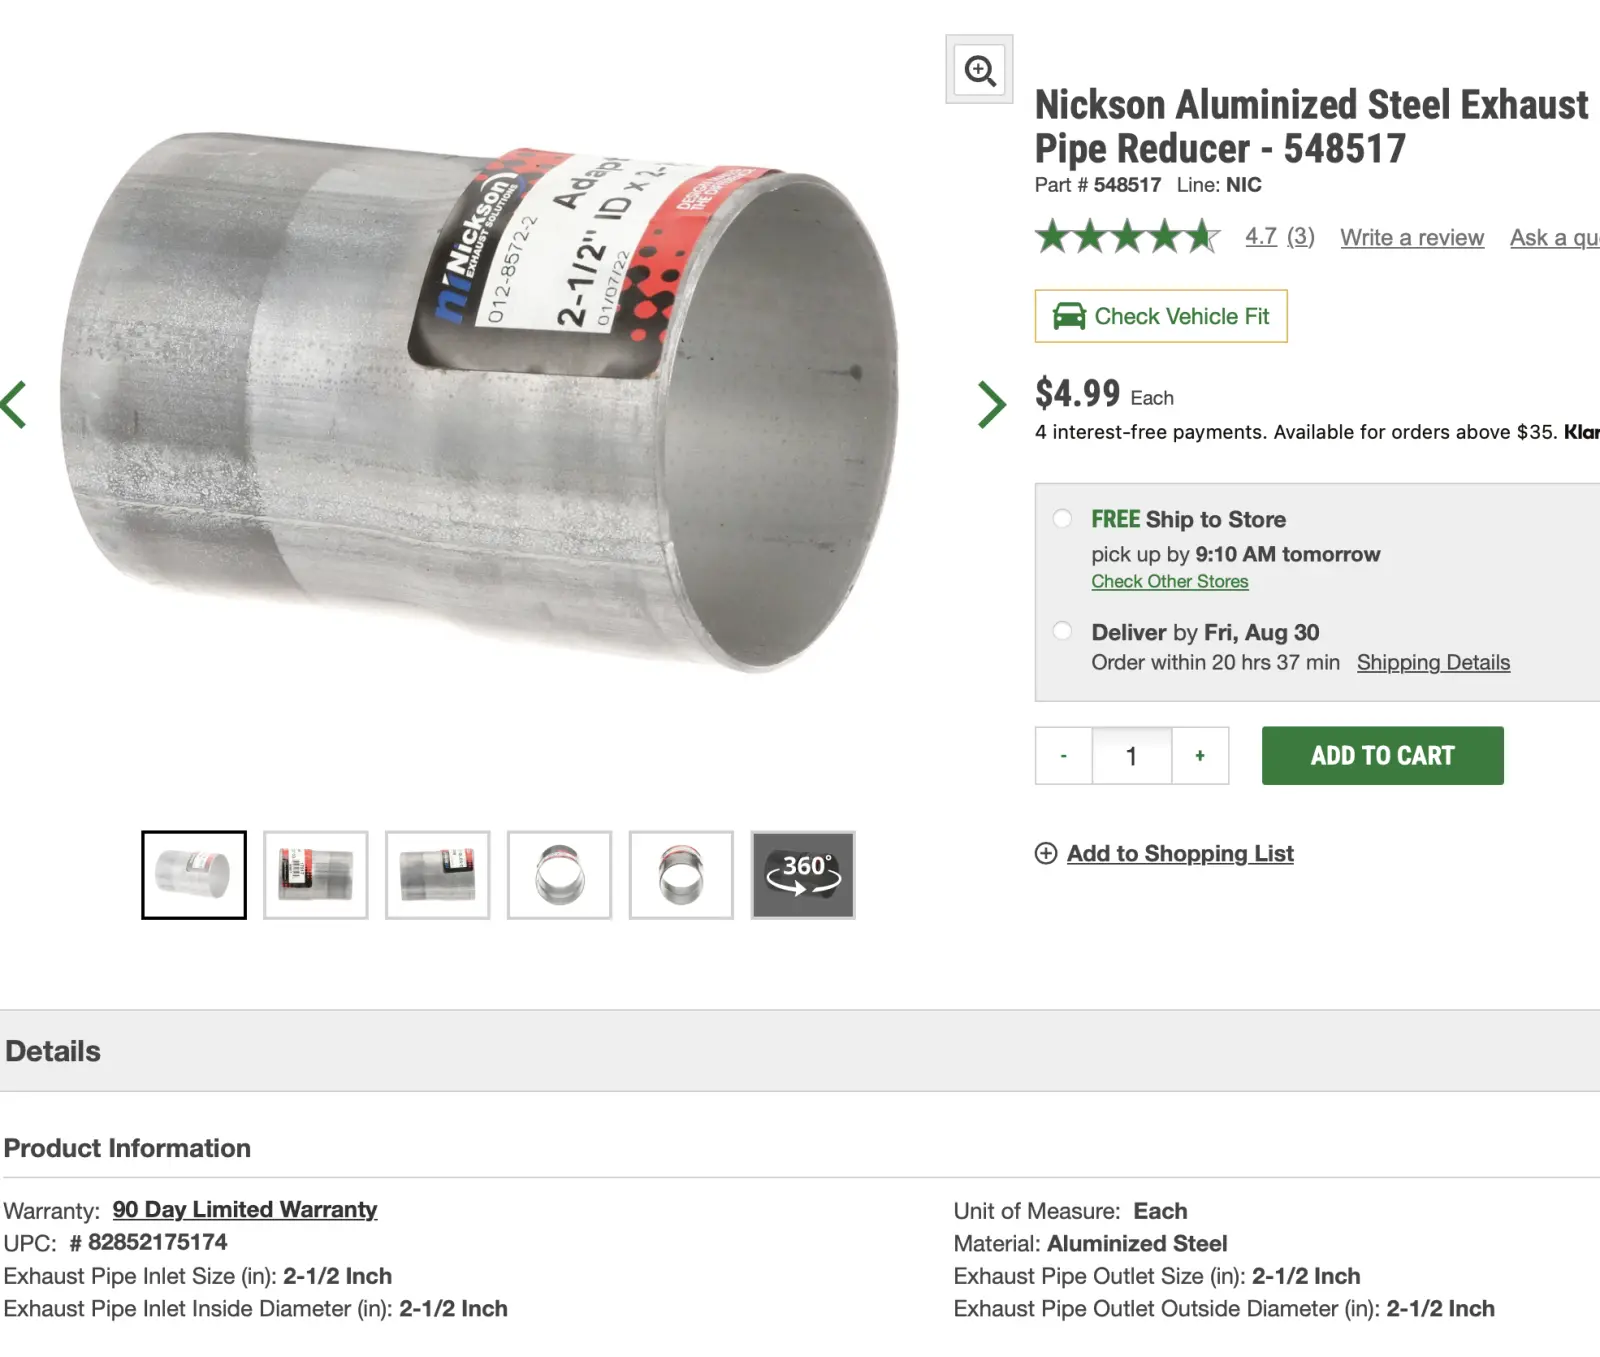Increase quantity with the plus button
The image size is (1600, 1357).
click(1200, 756)
